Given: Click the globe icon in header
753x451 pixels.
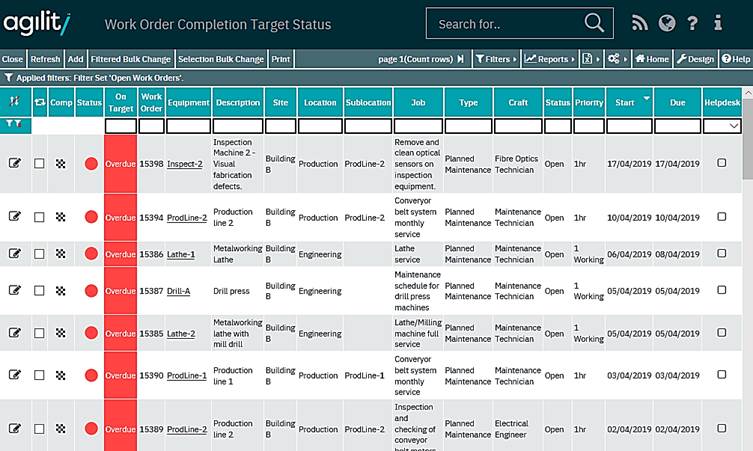Looking at the screenshot, I should point(667,23).
